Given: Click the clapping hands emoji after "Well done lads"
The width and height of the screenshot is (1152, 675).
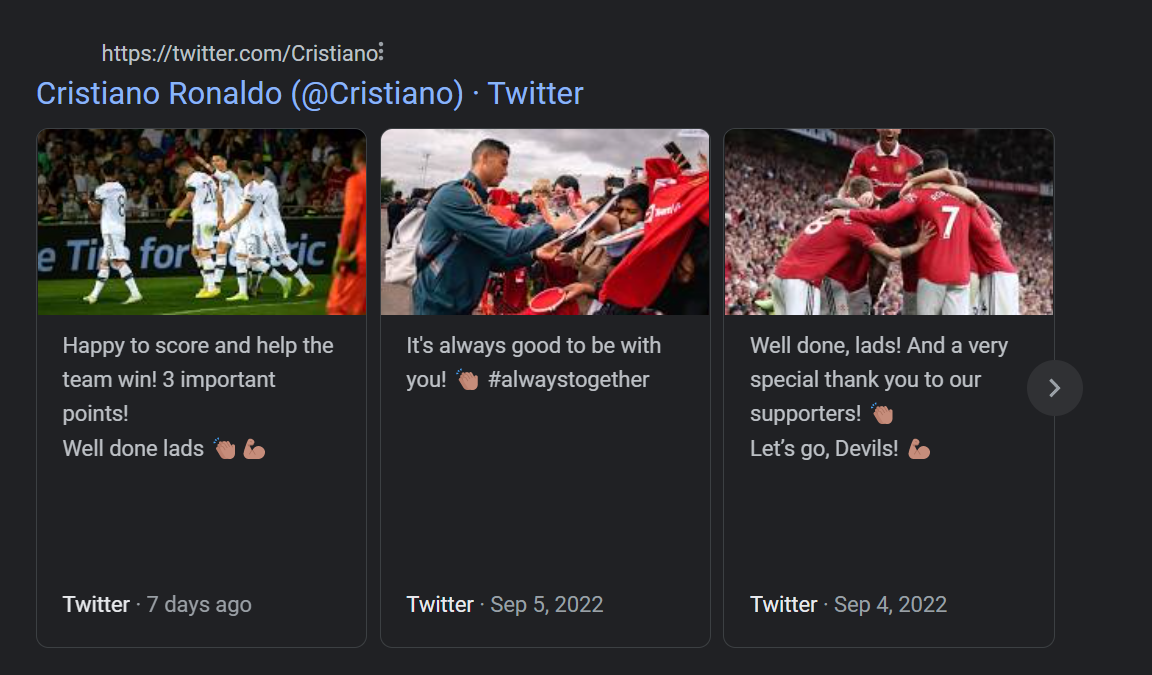Looking at the screenshot, I should coord(224,449).
